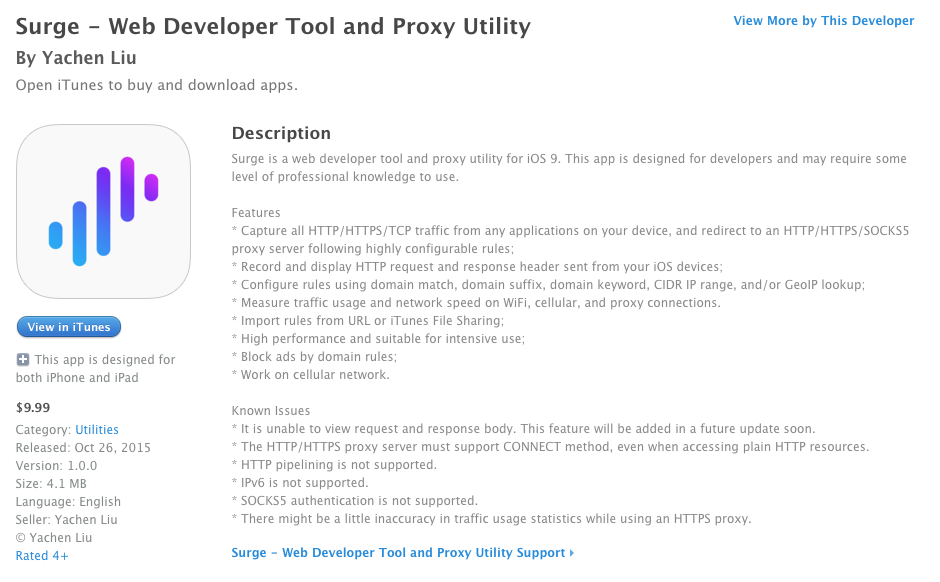
Task: Click the Seller Yachen Liu line
Action: tap(66, 520)
